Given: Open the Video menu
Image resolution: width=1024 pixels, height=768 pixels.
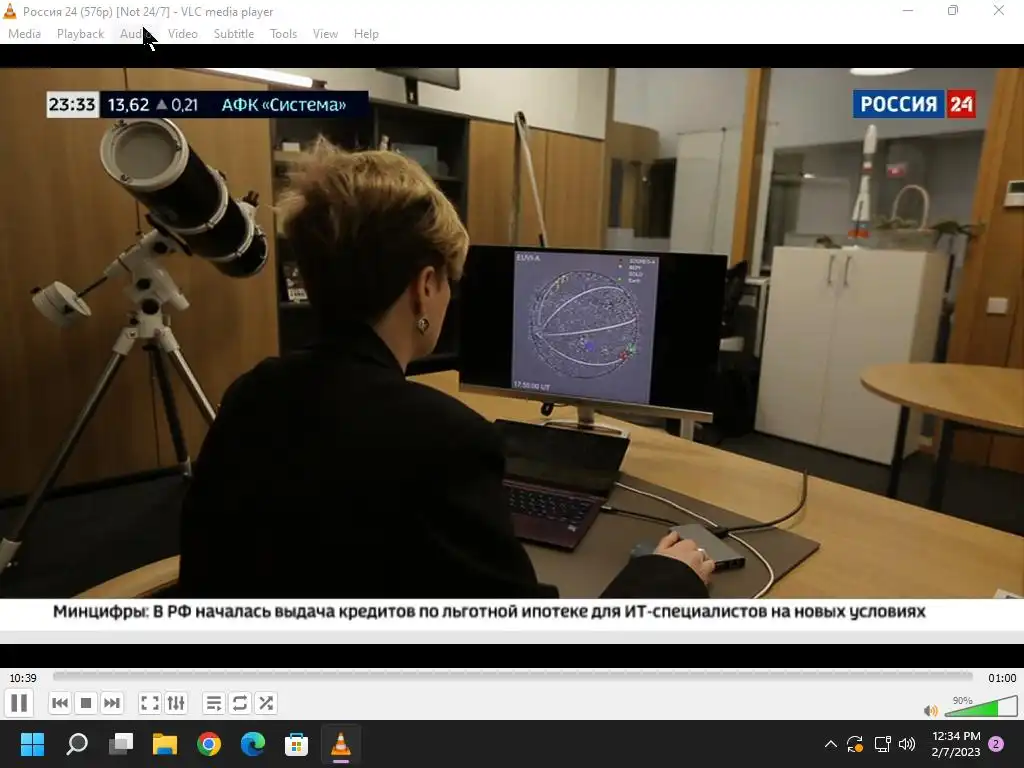Looking at the screenshot, I should [x=183, y=34].
